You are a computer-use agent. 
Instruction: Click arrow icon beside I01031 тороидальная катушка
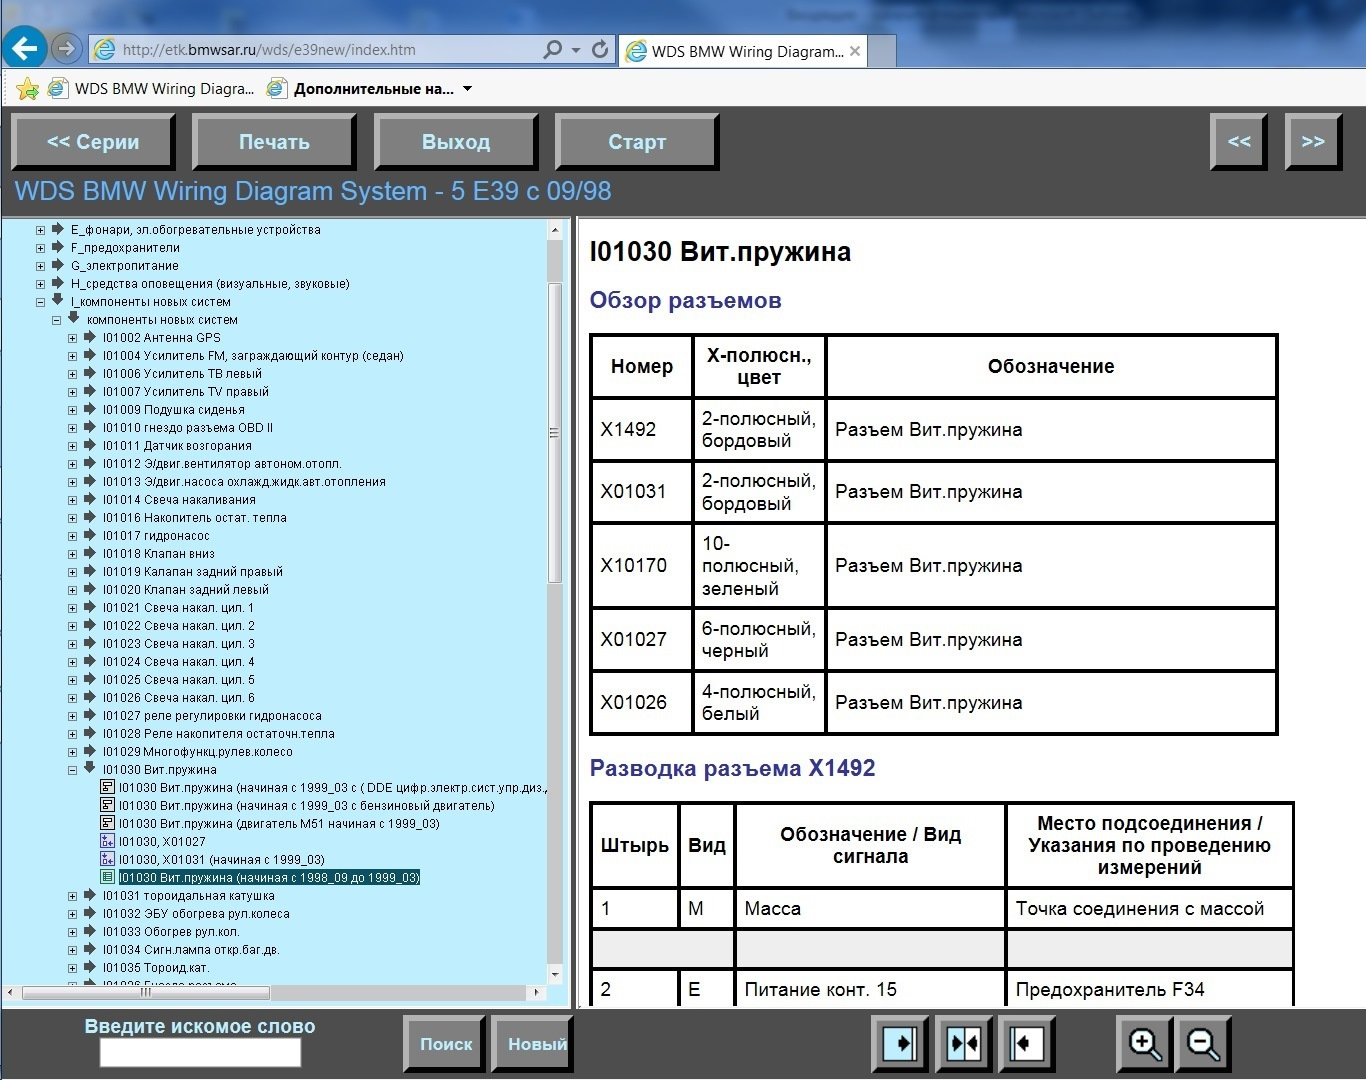point(89,895)
